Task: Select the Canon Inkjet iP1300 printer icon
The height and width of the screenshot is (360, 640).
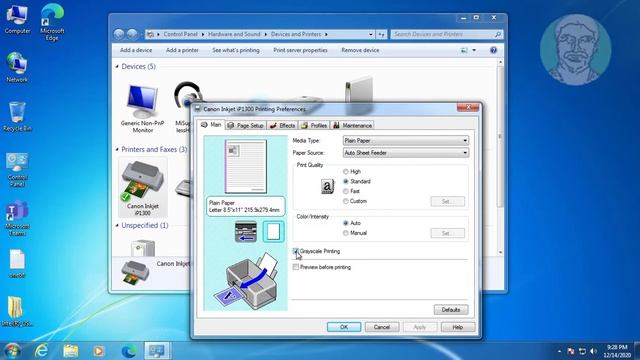Action: (142, 188)
